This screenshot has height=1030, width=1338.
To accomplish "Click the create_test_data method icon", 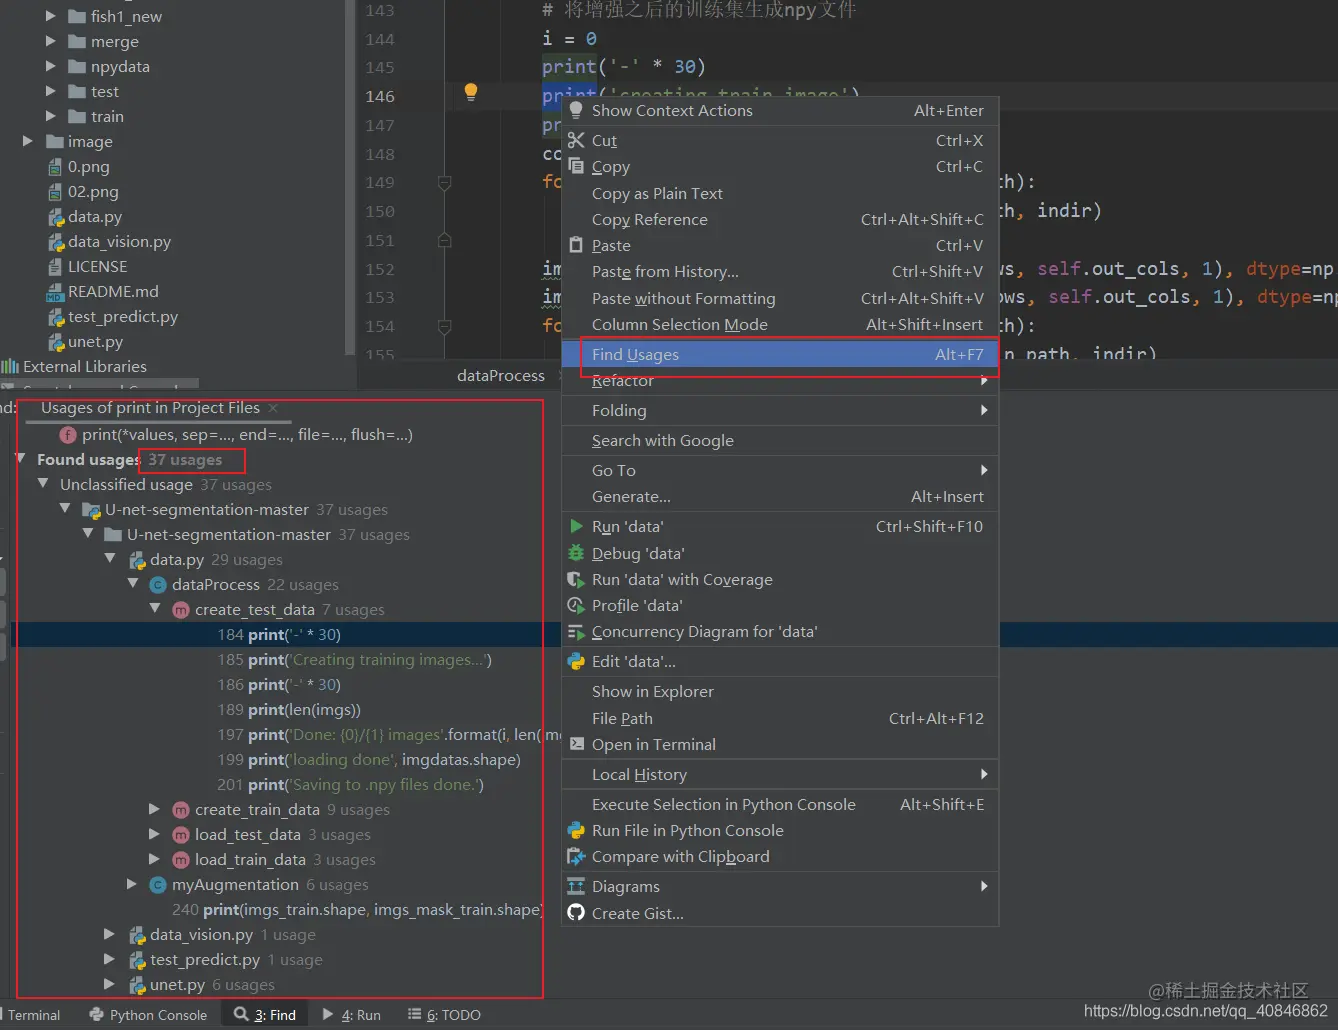I will tap(181, 609).
